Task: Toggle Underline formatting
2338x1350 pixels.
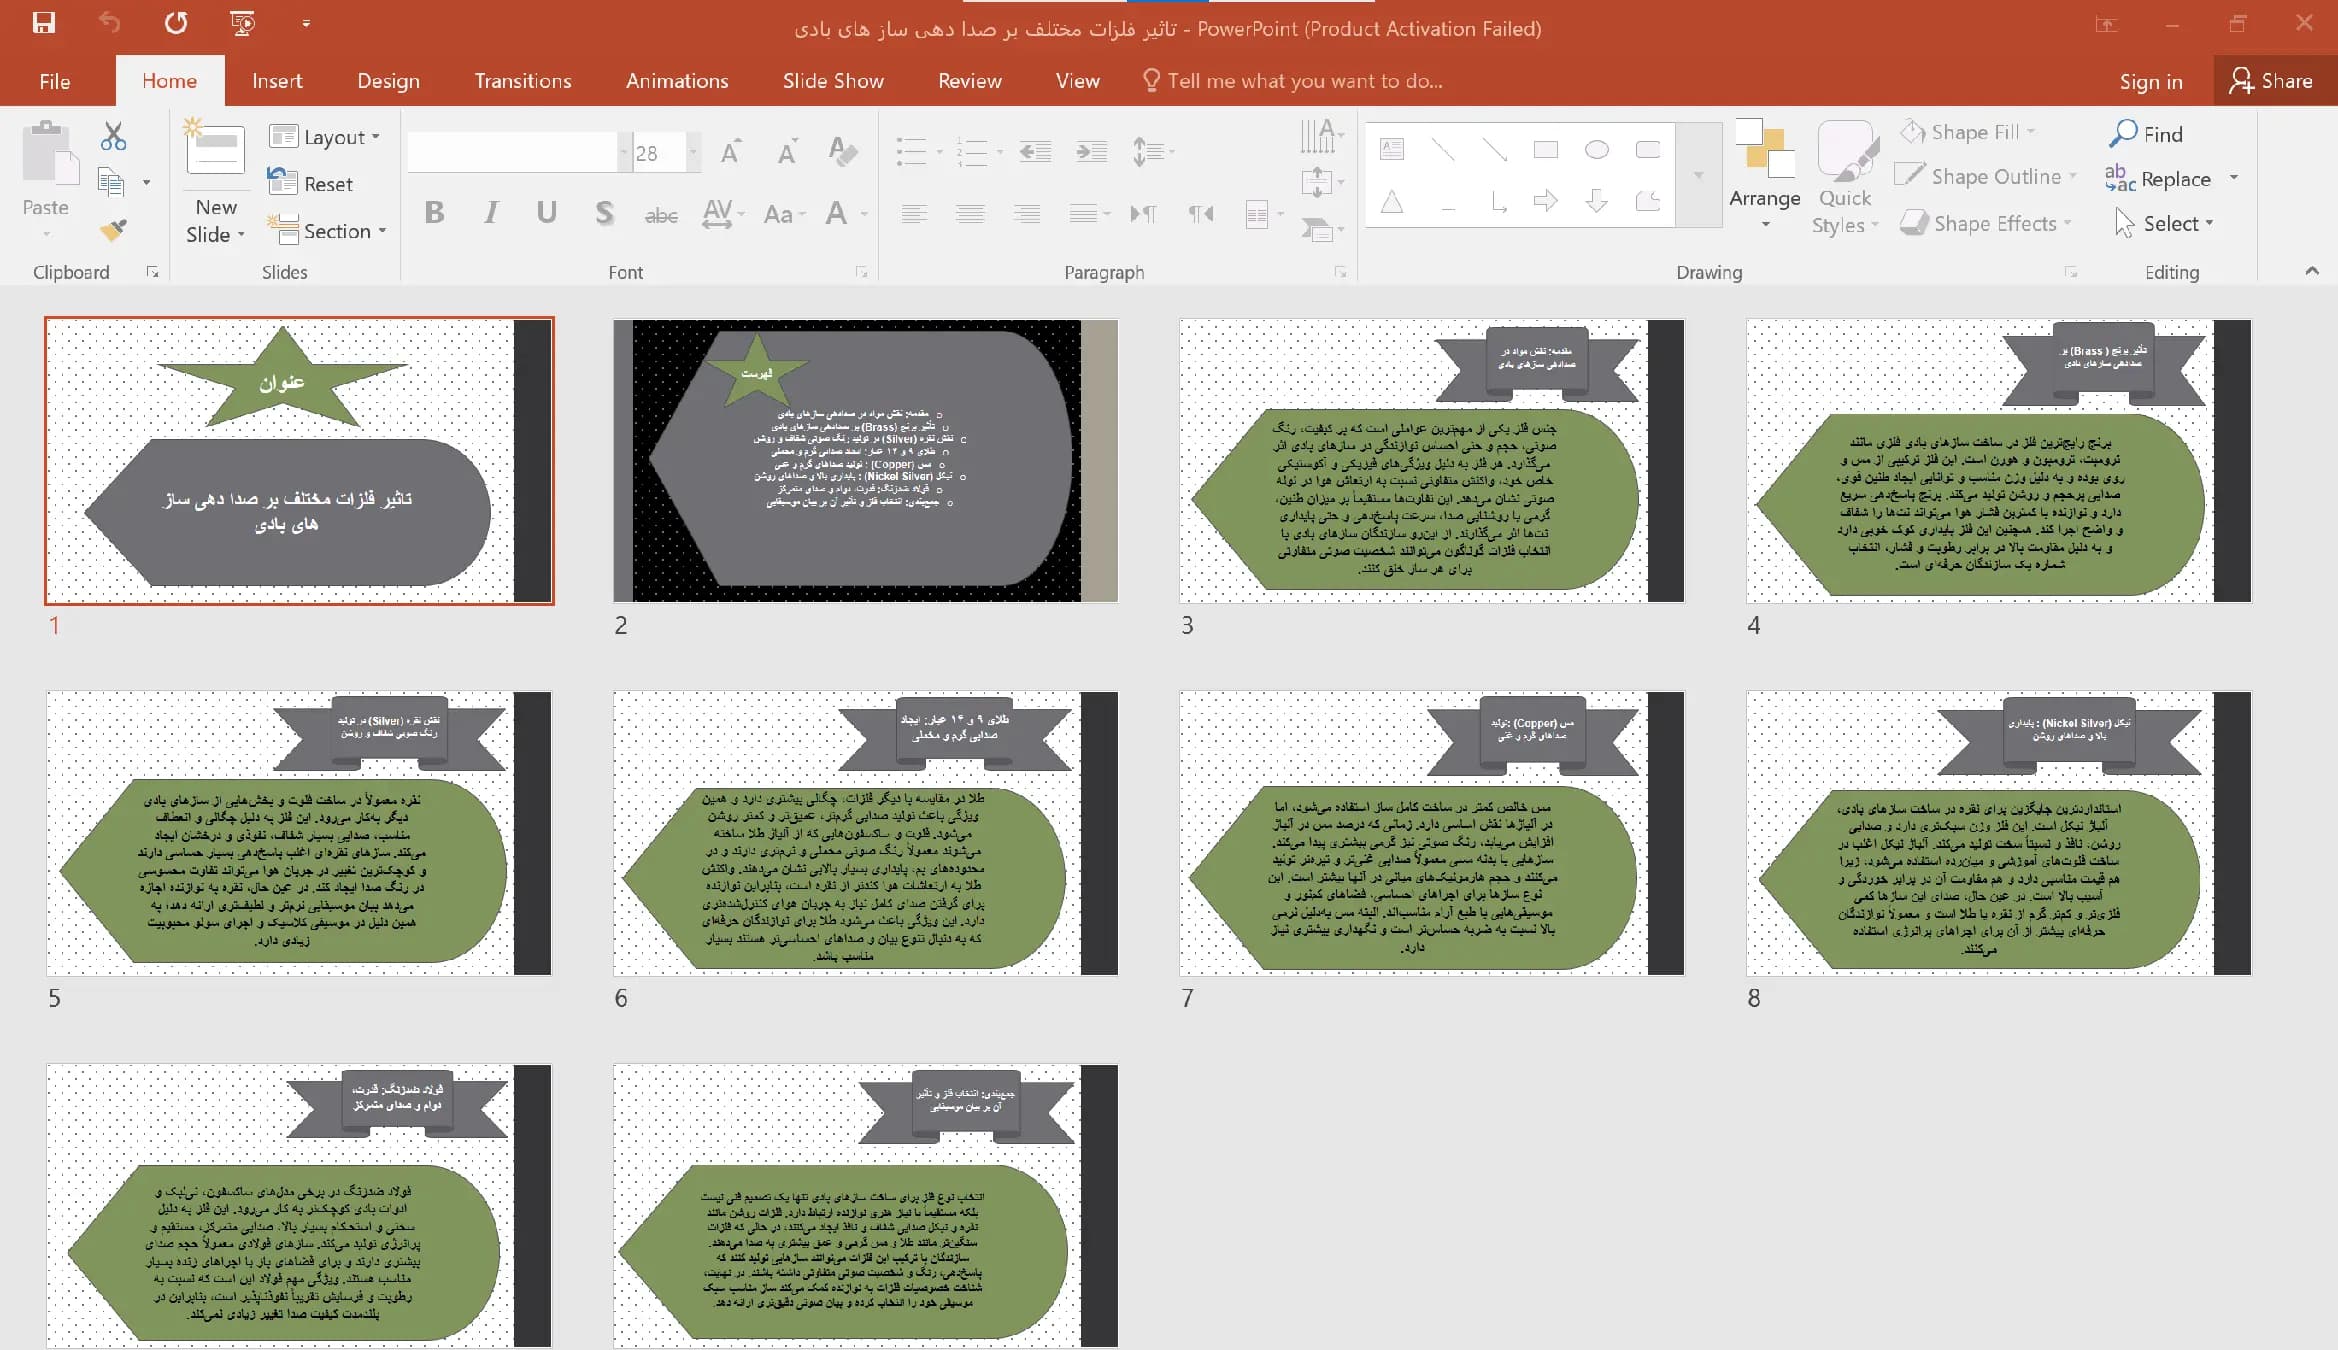Action: [546, 212]
